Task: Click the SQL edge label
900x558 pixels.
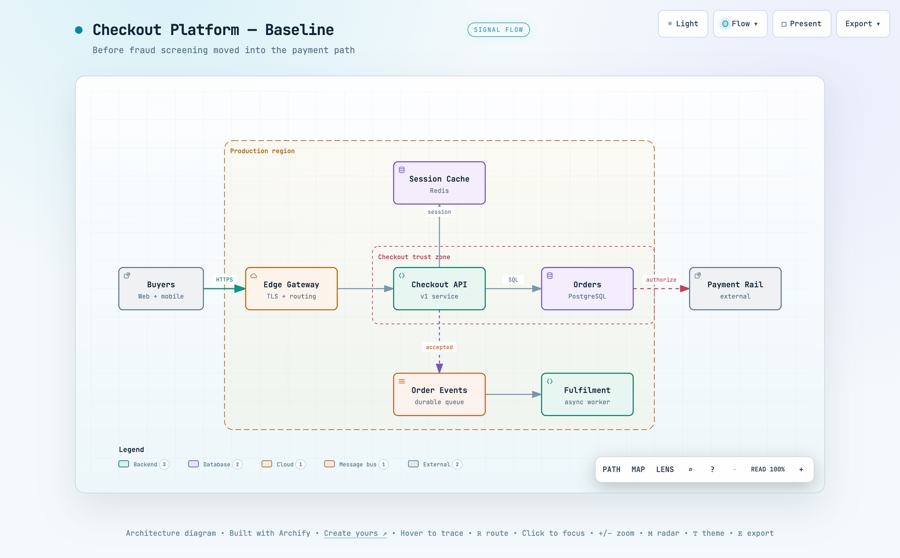Action: tap(513, 280)
